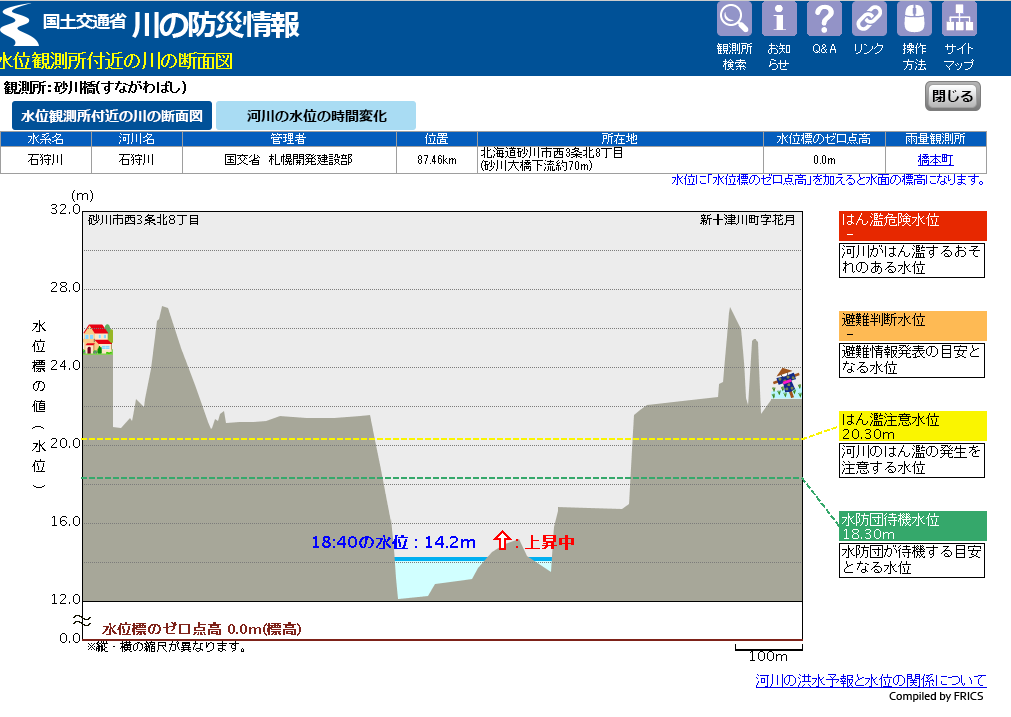Click the yellow はん濫注意水位 20.30m legend
1011x717 pixels.
912,426
